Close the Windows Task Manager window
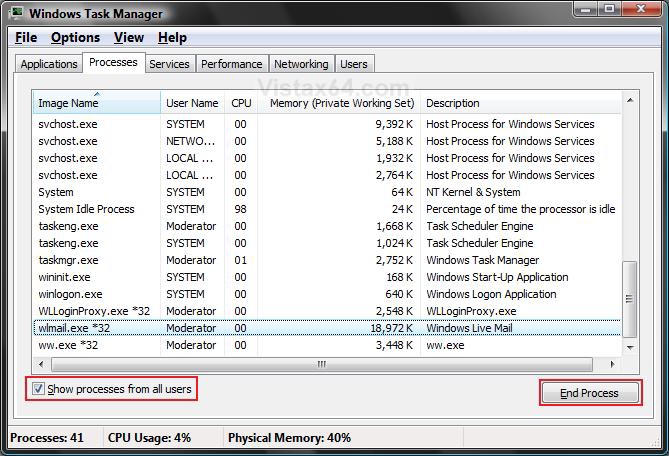669x456 pixels. (x=641, y=9)
